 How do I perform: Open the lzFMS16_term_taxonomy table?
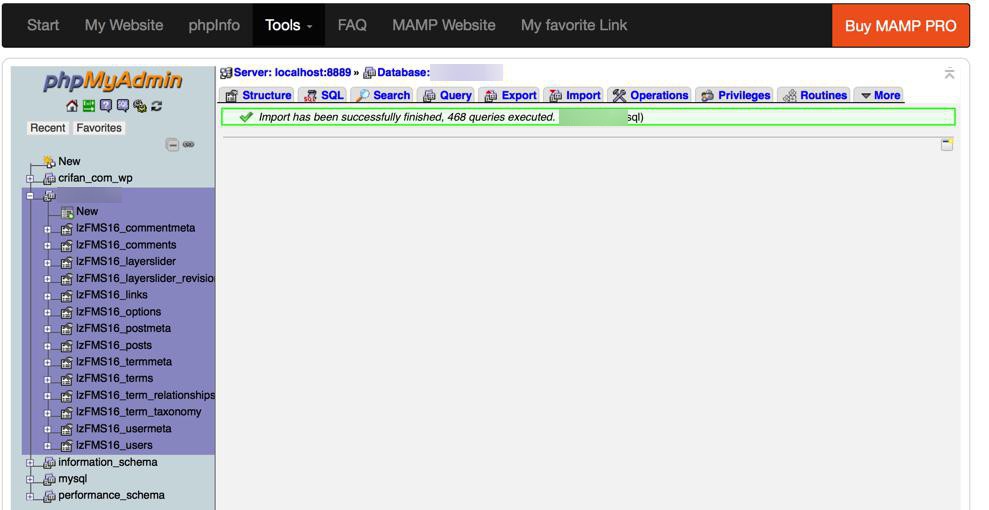[x=139, y=412]
